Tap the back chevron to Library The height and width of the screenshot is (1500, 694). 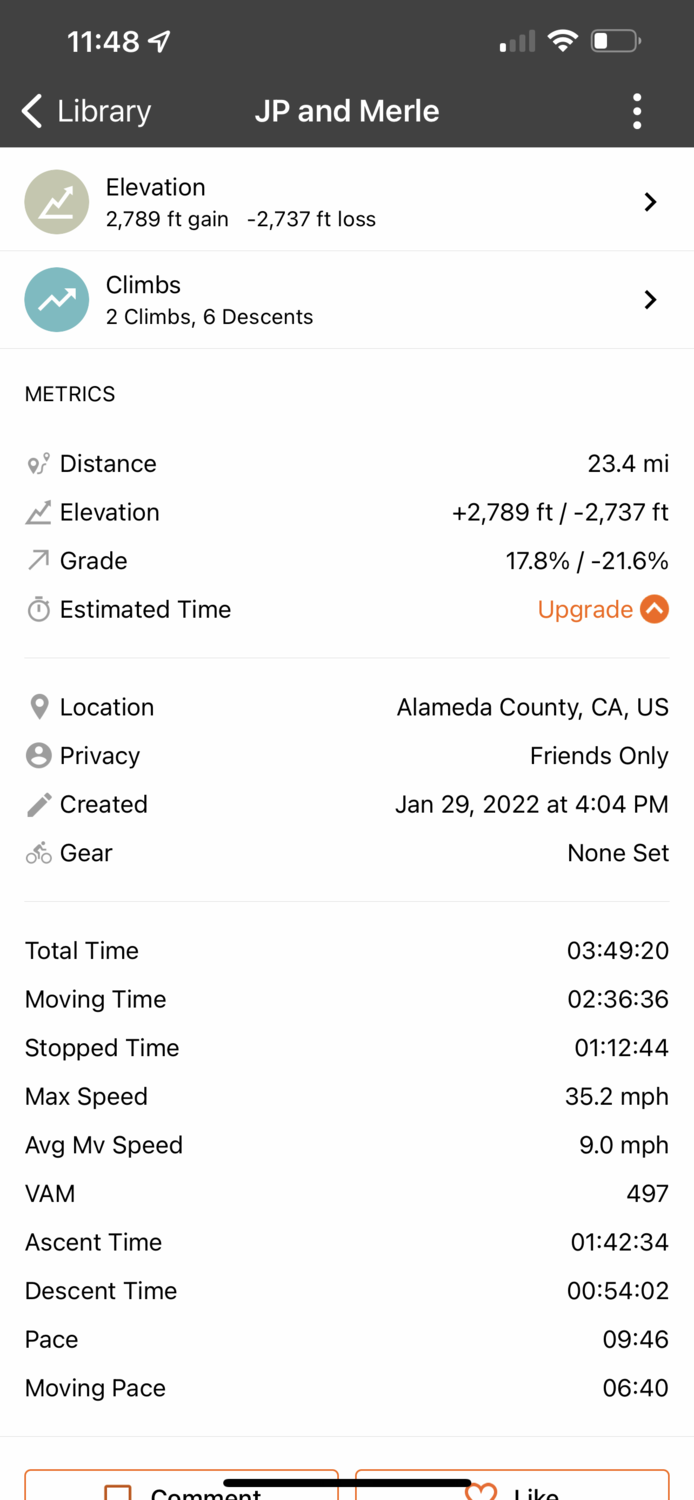(x=32, y=111)
